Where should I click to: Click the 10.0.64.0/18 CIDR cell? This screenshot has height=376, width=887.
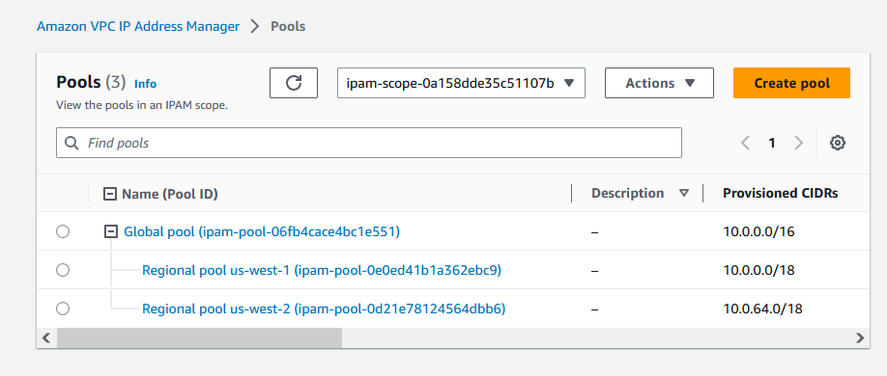[x=763, y=309]
